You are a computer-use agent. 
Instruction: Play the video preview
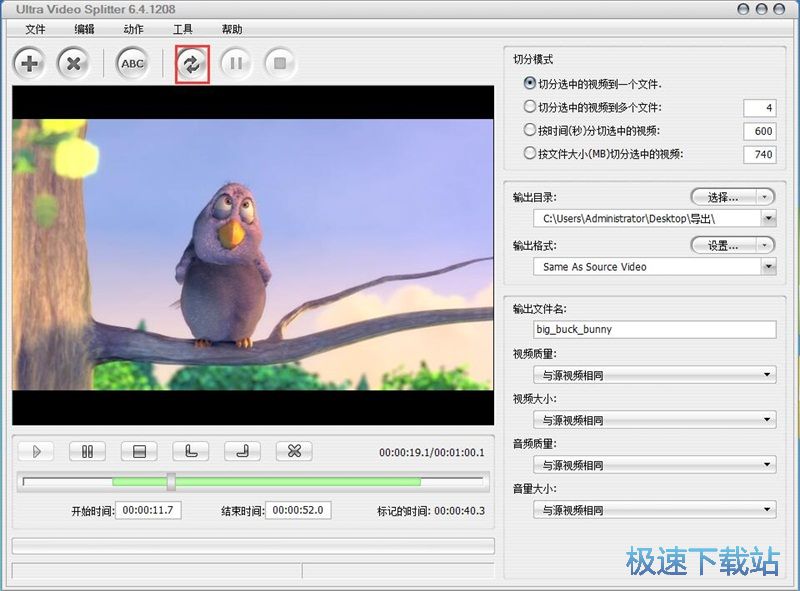tap(36, 452)
